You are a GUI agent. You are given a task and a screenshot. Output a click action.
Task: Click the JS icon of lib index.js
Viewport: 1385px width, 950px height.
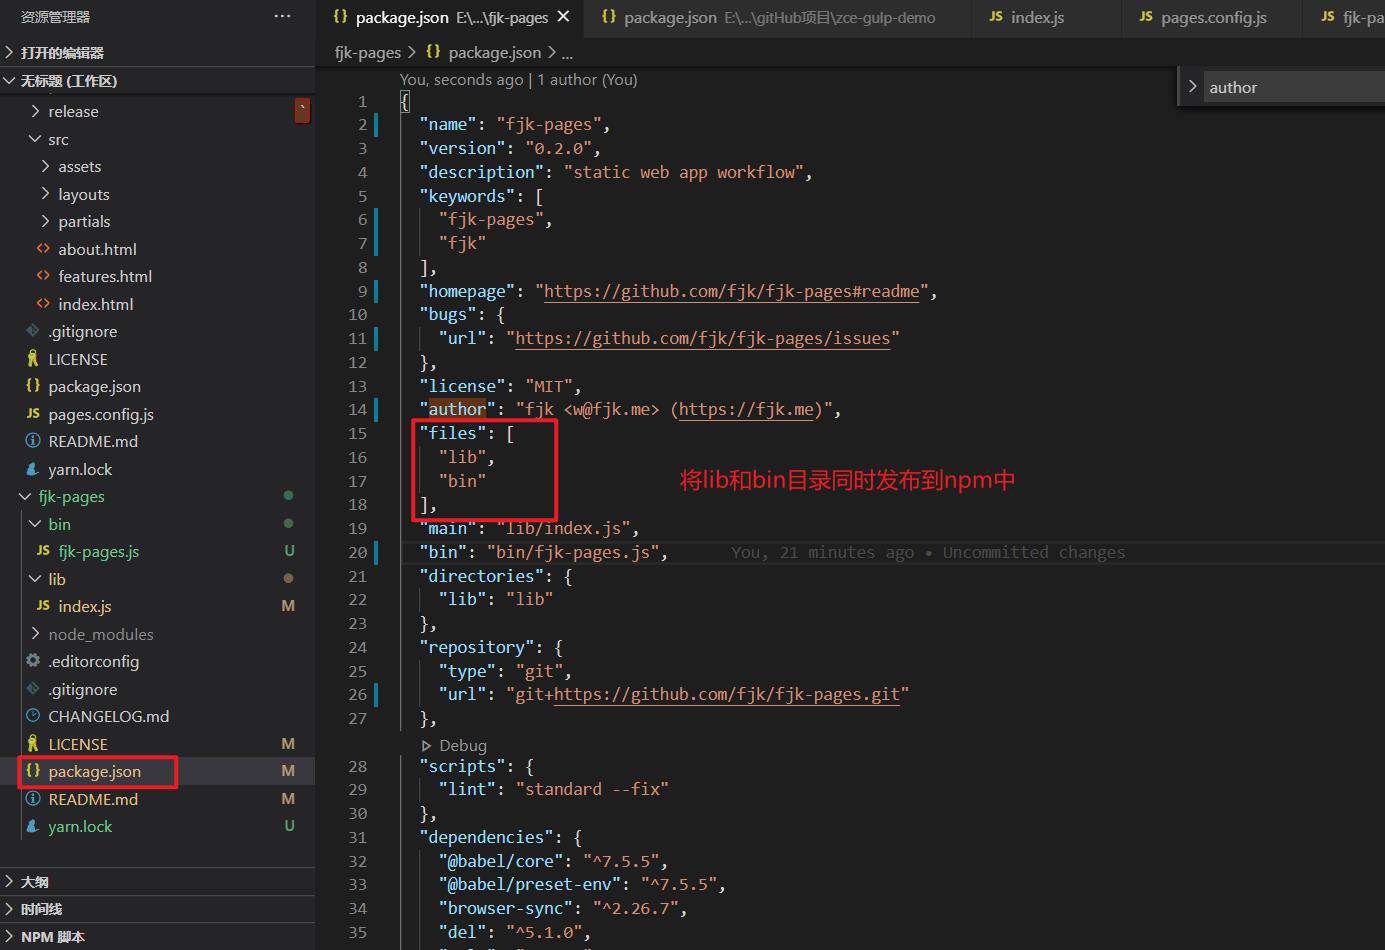tap(43, 606)
